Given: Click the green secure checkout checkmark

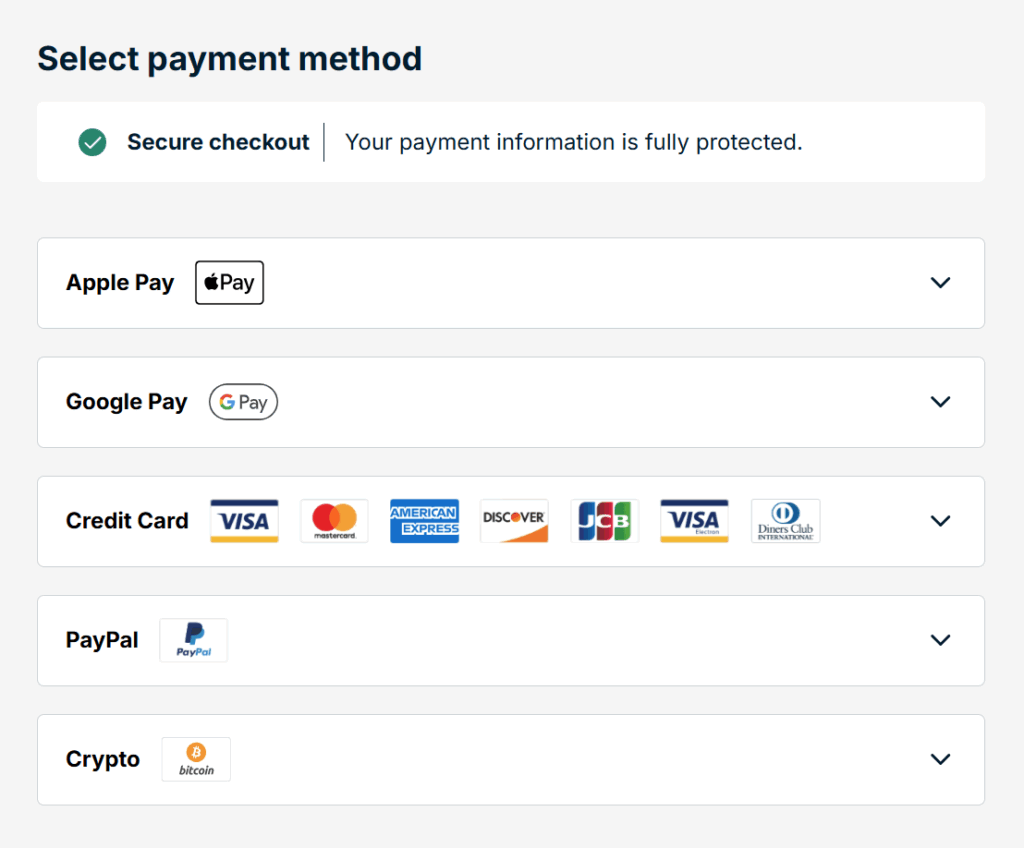Looking at the screenshot, I should click(93, 142).
